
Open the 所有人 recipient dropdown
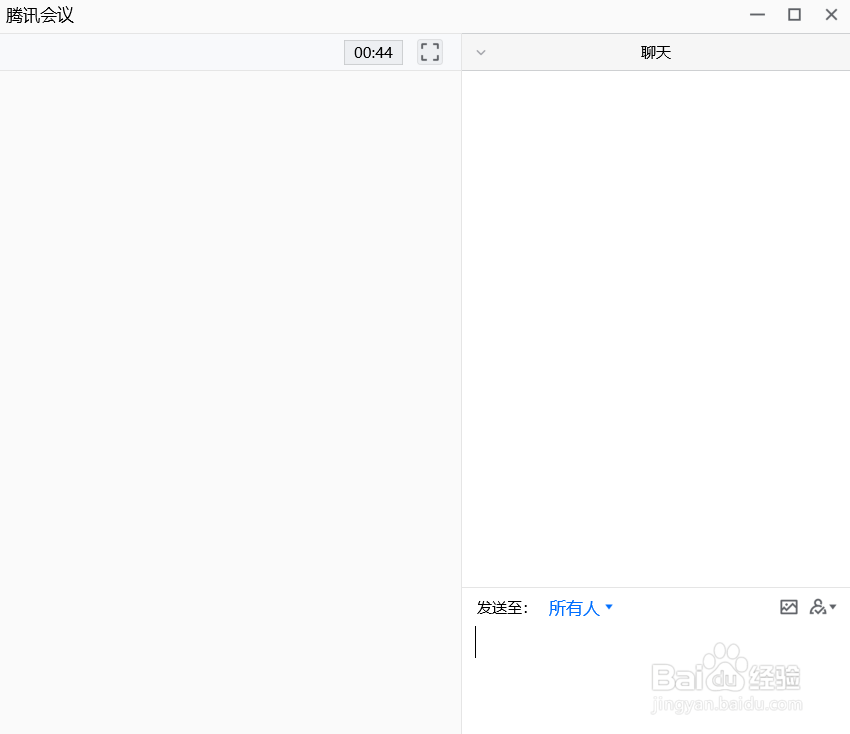[x=575, y=607]
